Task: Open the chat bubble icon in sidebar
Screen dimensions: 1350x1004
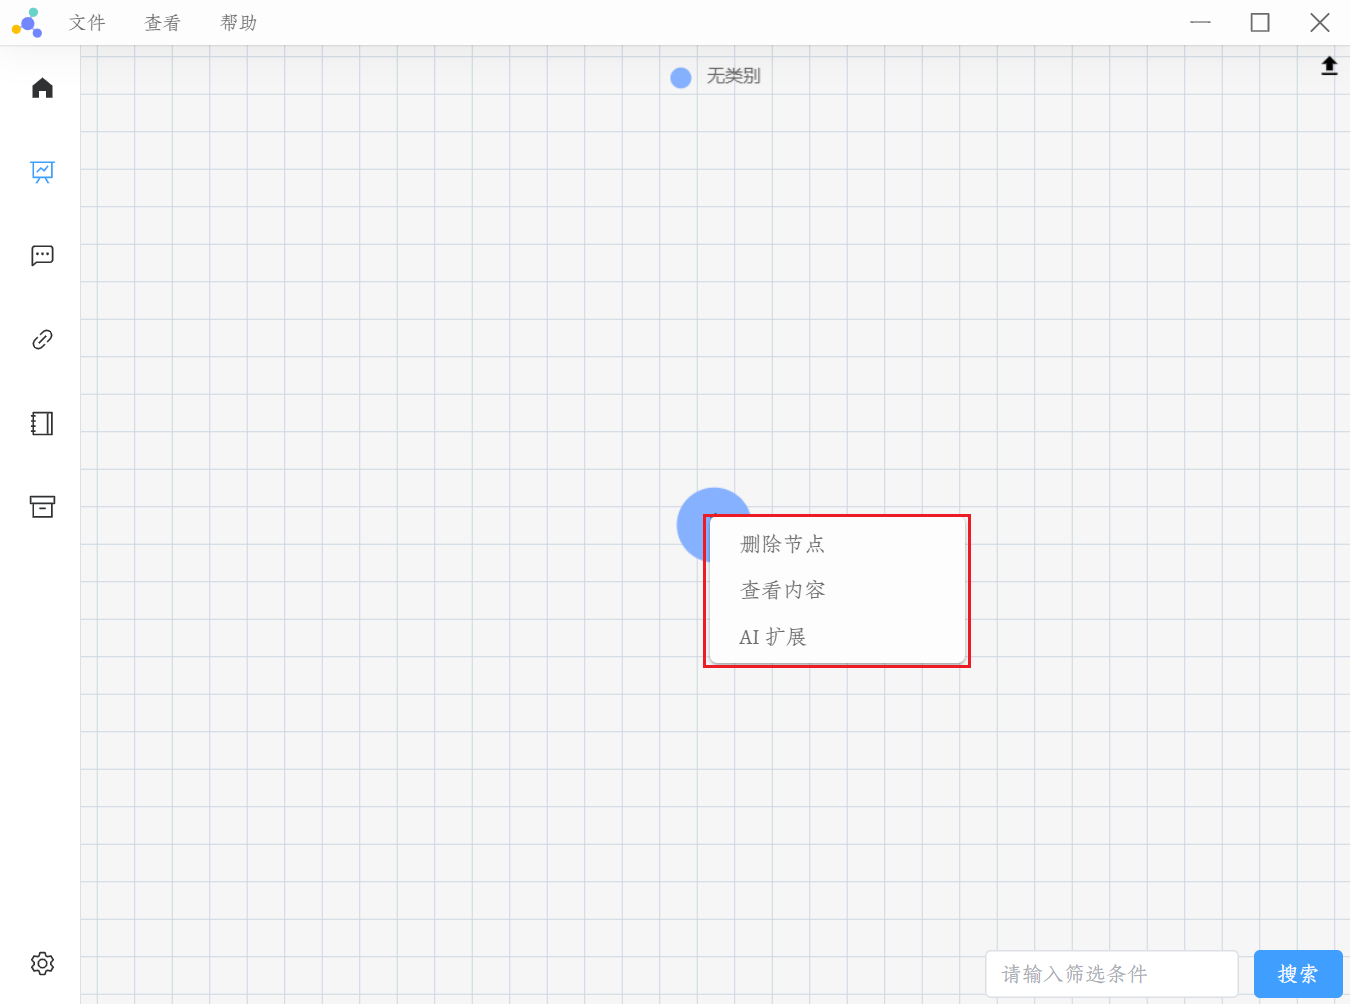Action: pos(42,255)
